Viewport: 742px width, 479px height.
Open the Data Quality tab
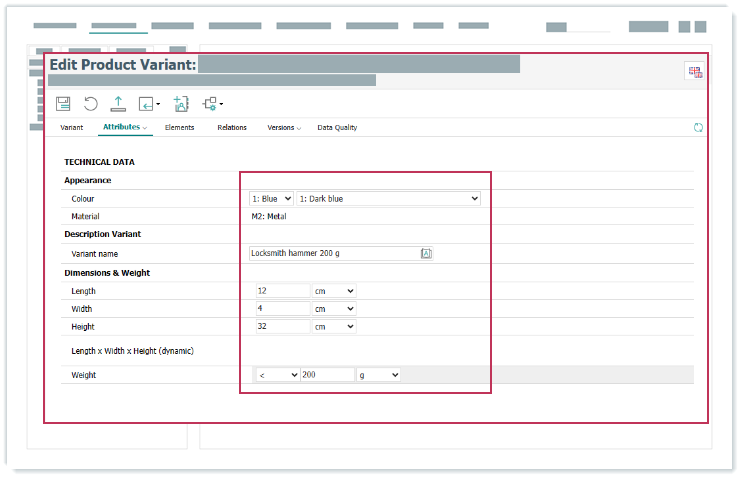click(x=337, y=128)
